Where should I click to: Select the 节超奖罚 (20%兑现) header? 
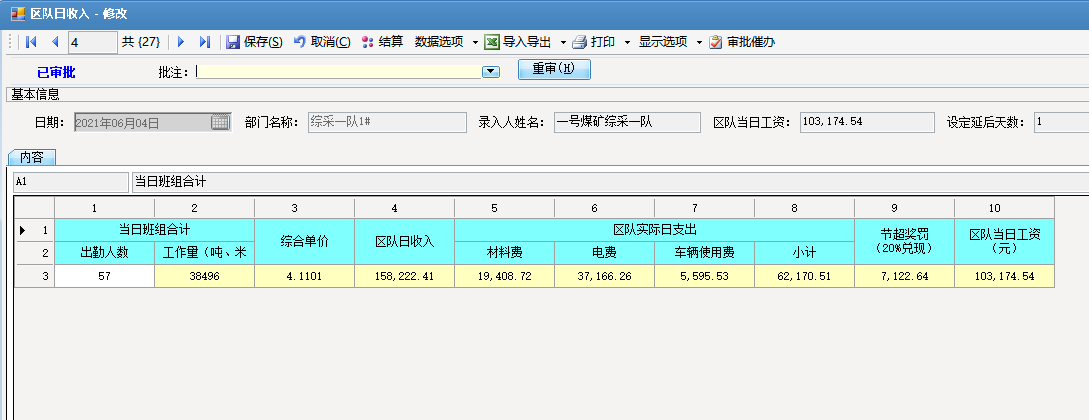click(x=904, y=242)
